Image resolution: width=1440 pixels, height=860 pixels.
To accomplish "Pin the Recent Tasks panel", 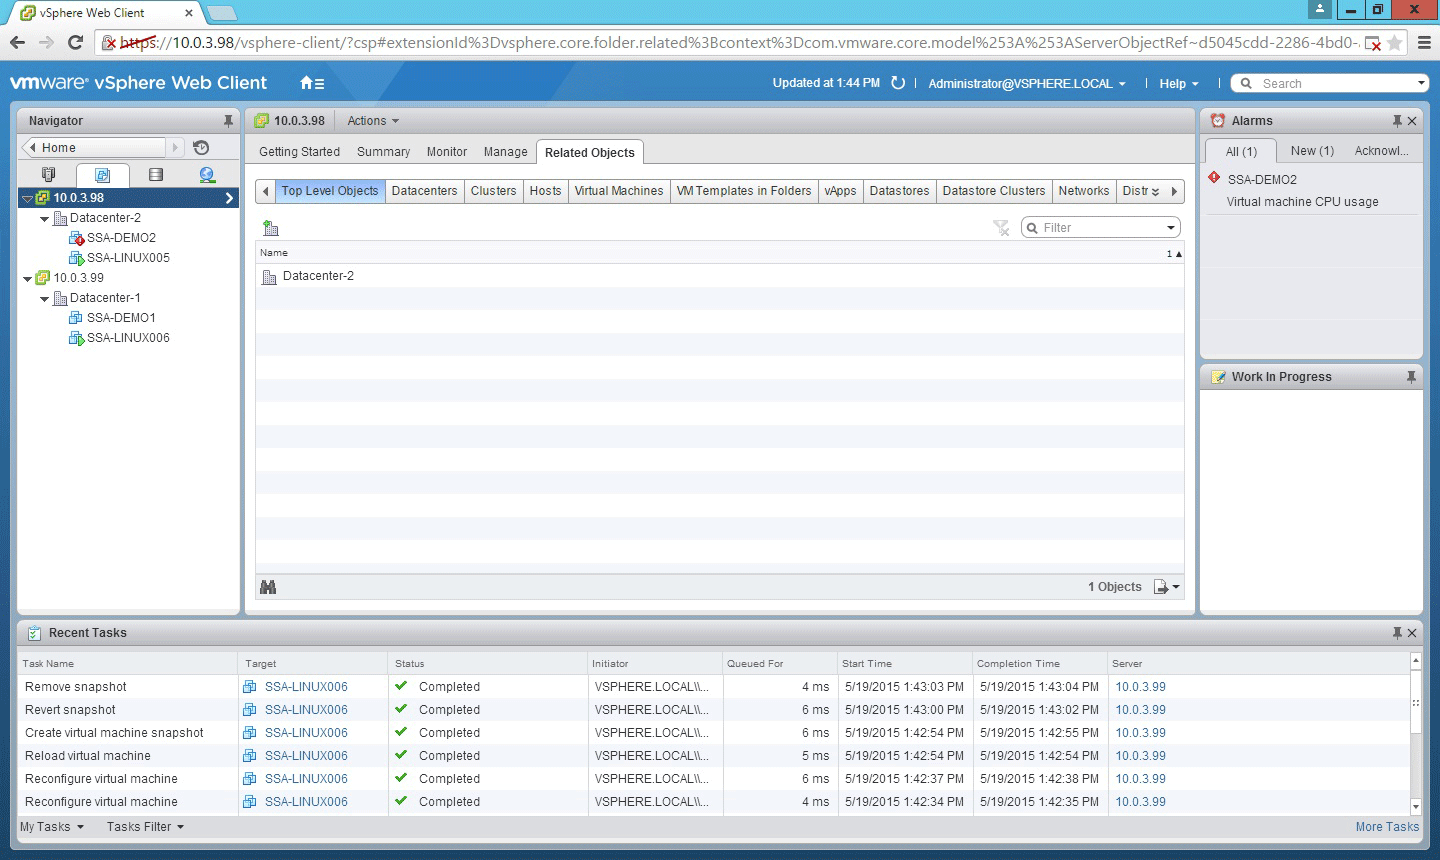I will point(1397,633).
